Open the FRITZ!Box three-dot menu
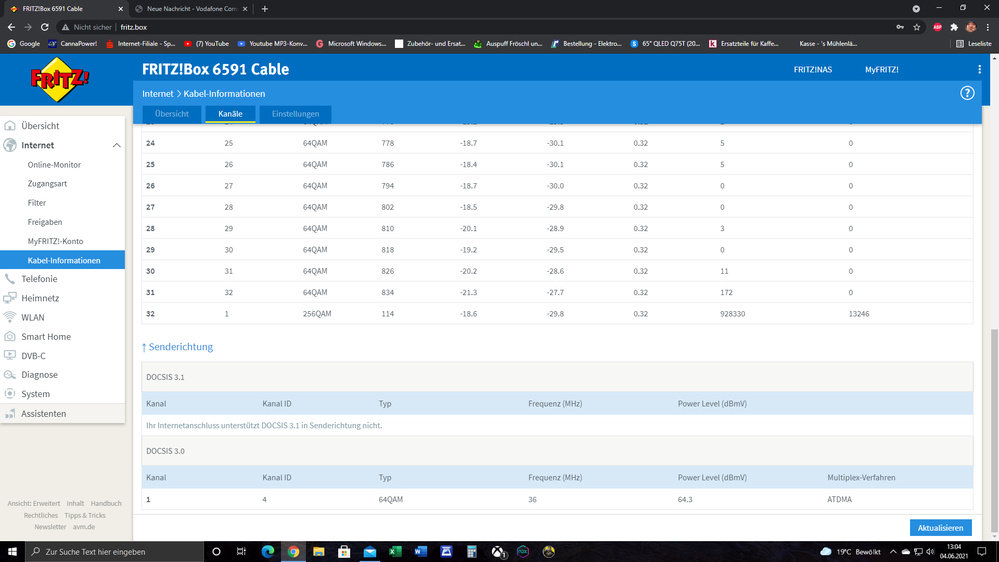 coord(979,69)
